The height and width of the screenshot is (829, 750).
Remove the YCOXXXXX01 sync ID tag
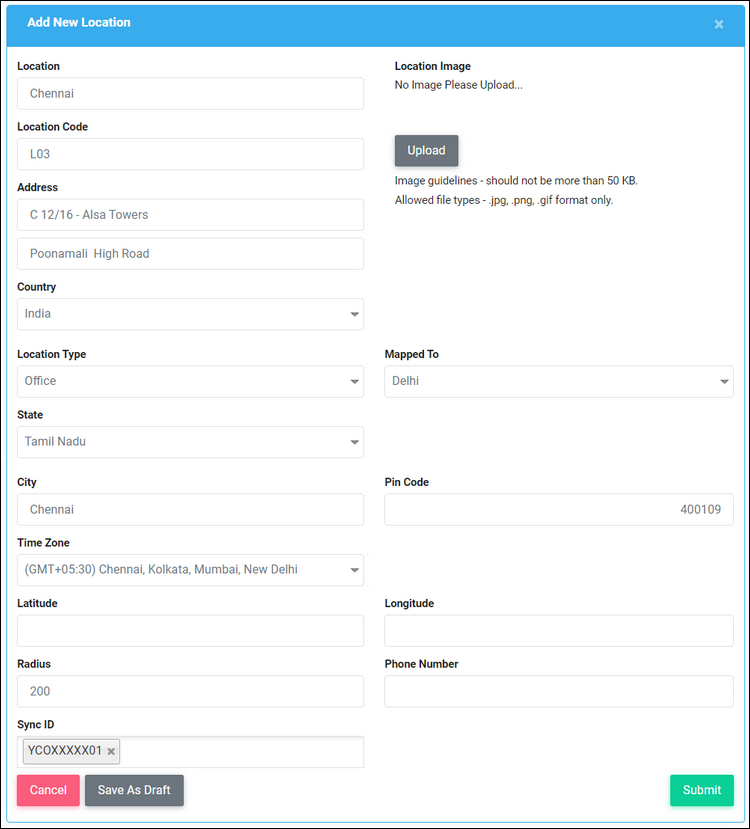pyautogui.click(x=112, y=751)
